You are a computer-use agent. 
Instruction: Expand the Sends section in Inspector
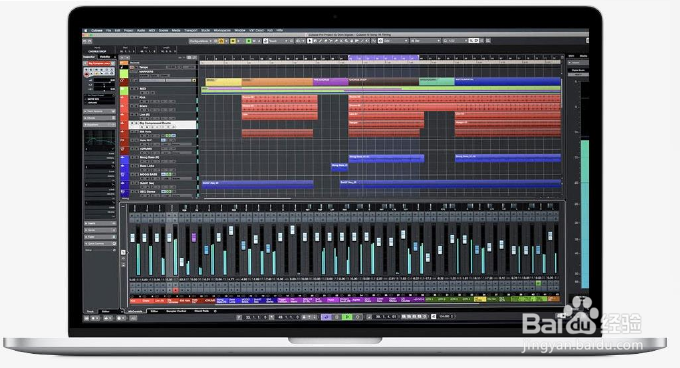(x=100, y=230)
